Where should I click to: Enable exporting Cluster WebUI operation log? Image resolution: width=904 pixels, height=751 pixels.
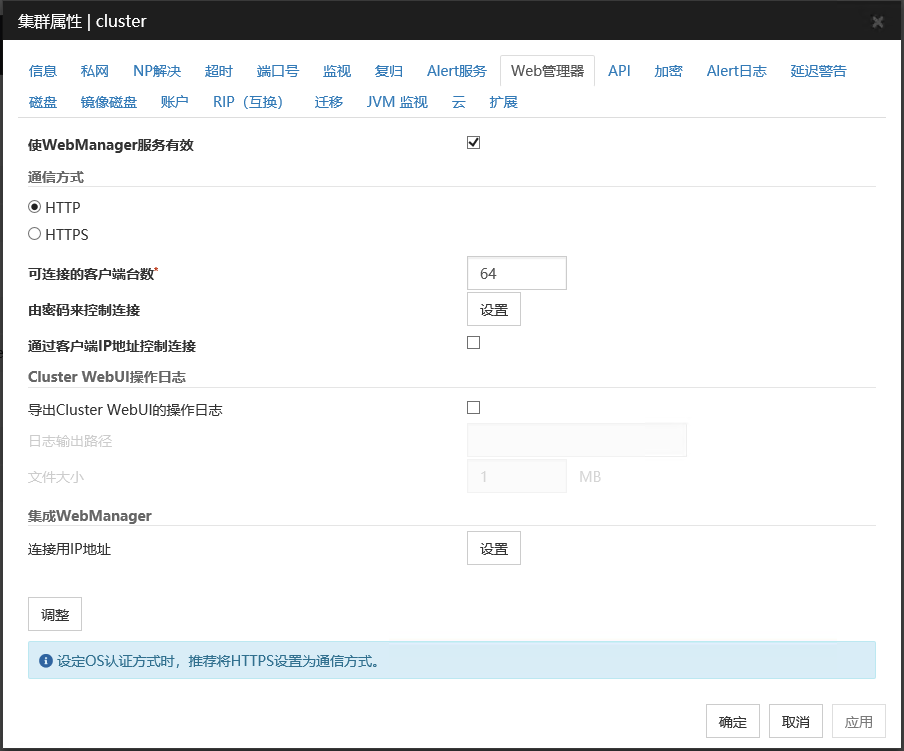click(474, 407)
